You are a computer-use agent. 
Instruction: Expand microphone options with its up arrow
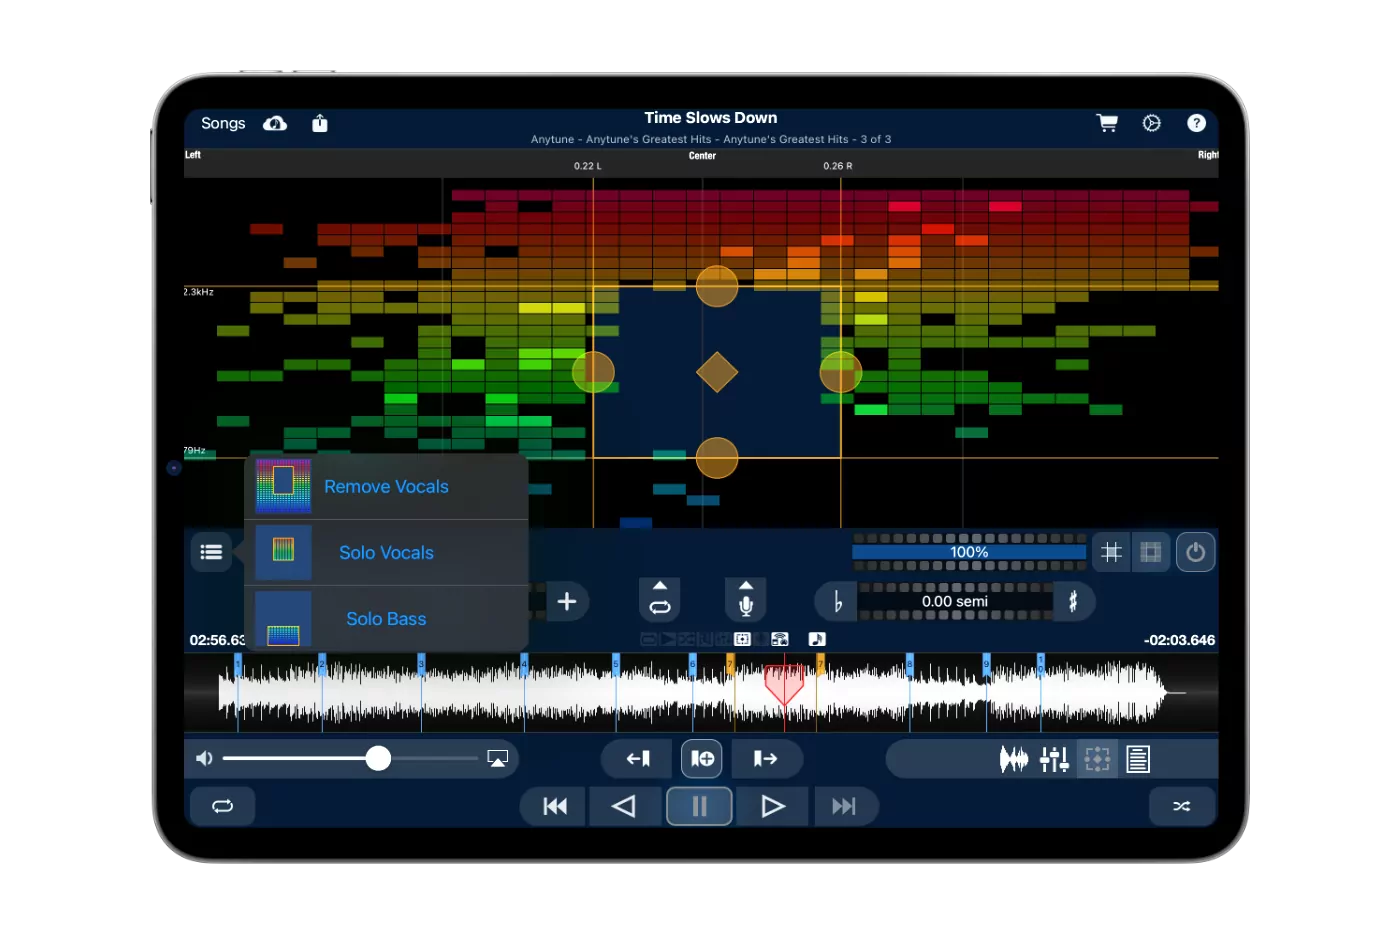click(x=745, y=583)
